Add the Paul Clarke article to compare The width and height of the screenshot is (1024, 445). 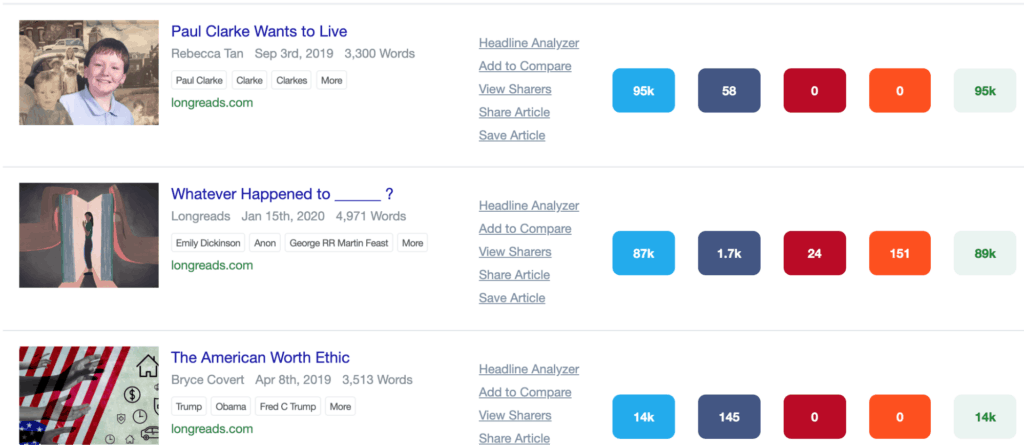(525, 66)
